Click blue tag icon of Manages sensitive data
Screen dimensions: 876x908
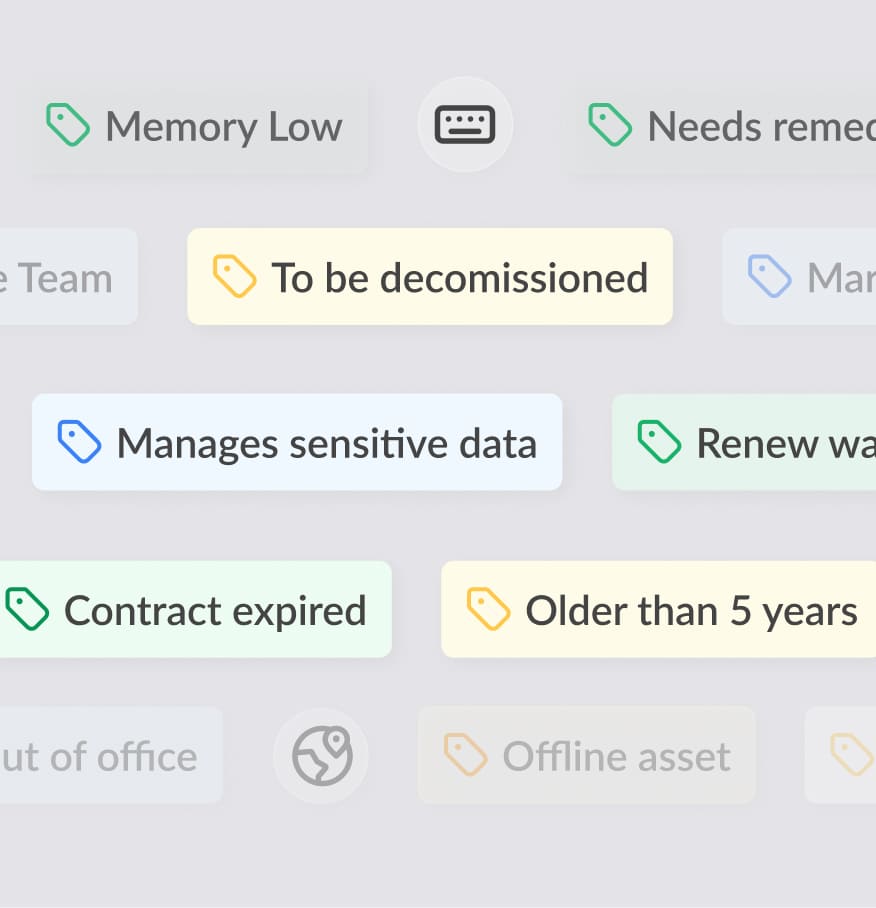[79, 442]
